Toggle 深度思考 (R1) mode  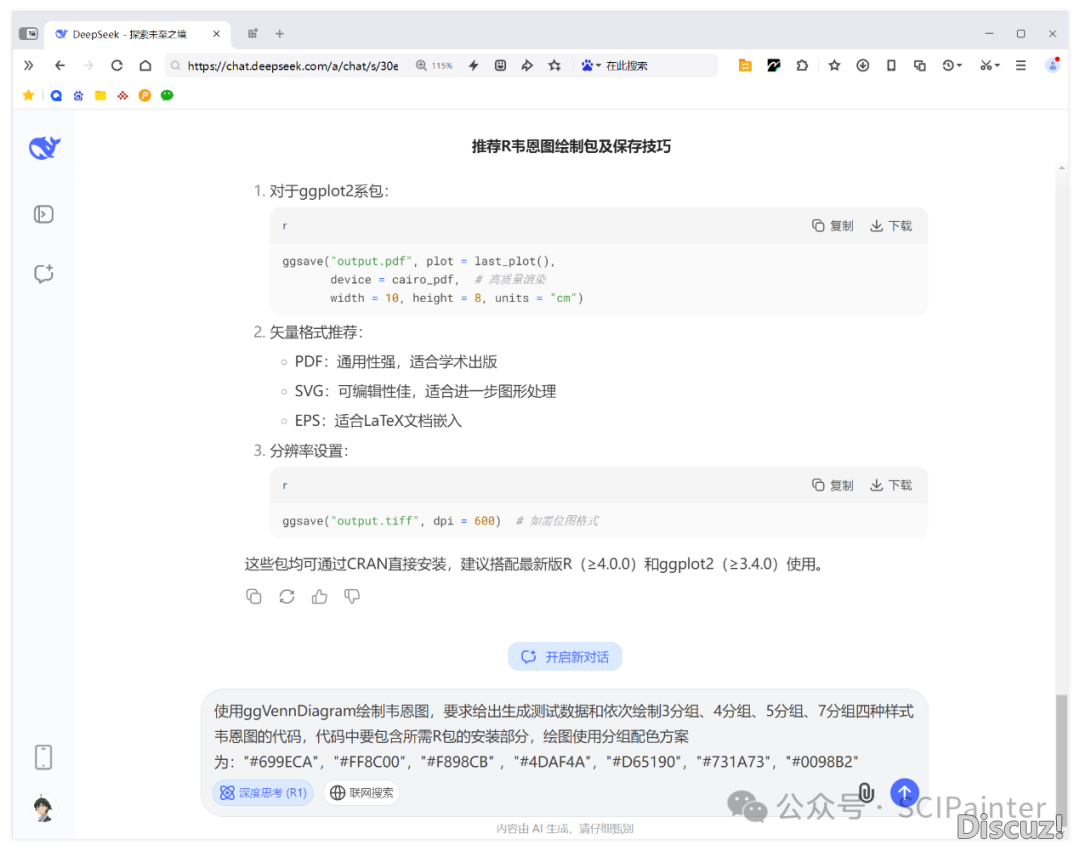[263, 793]
